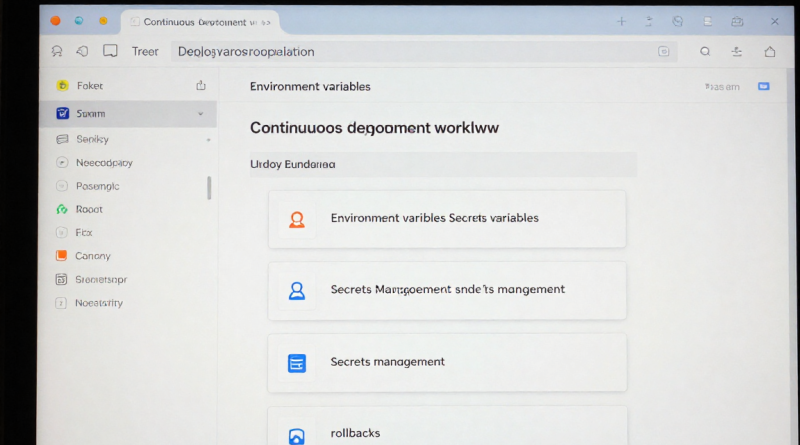Click the blue person icon on second card

point(296,290)
